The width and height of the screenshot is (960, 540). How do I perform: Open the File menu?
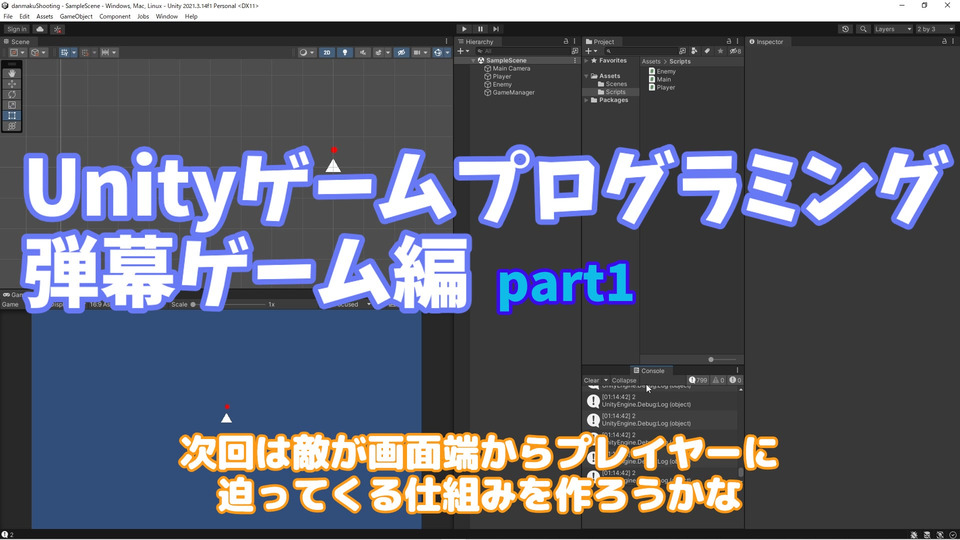[x=8, y=17]
